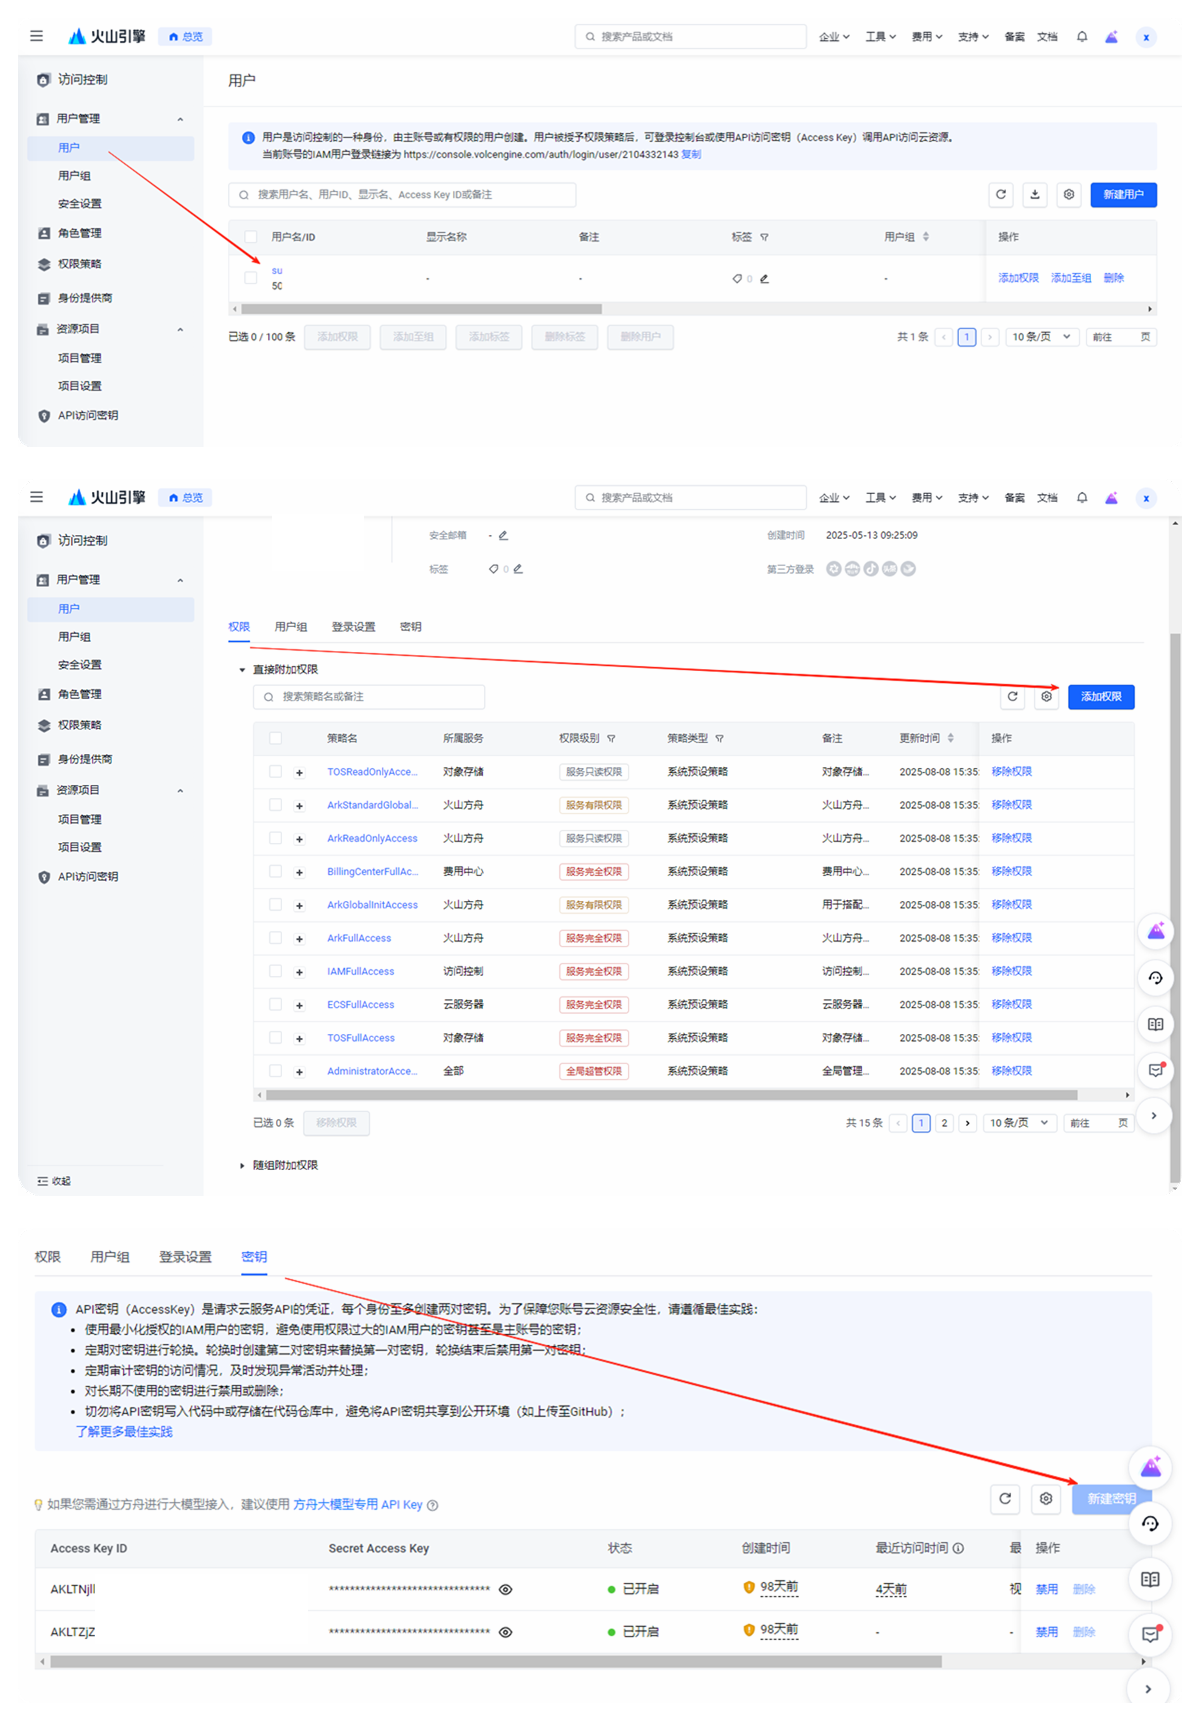Filter policies by 策略类型 funnel icon
Image resolution: width=1200 pixels, height=1720 pixels.
[719, 739]
